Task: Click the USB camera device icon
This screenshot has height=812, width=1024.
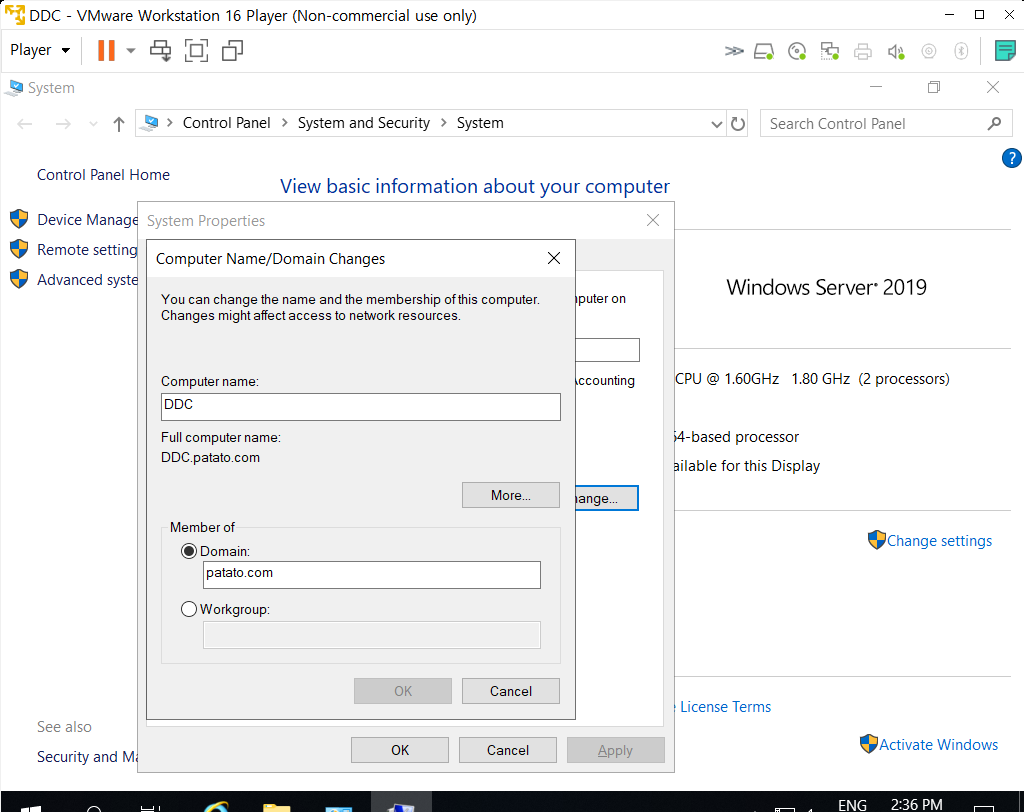Action: coord(929,51)
